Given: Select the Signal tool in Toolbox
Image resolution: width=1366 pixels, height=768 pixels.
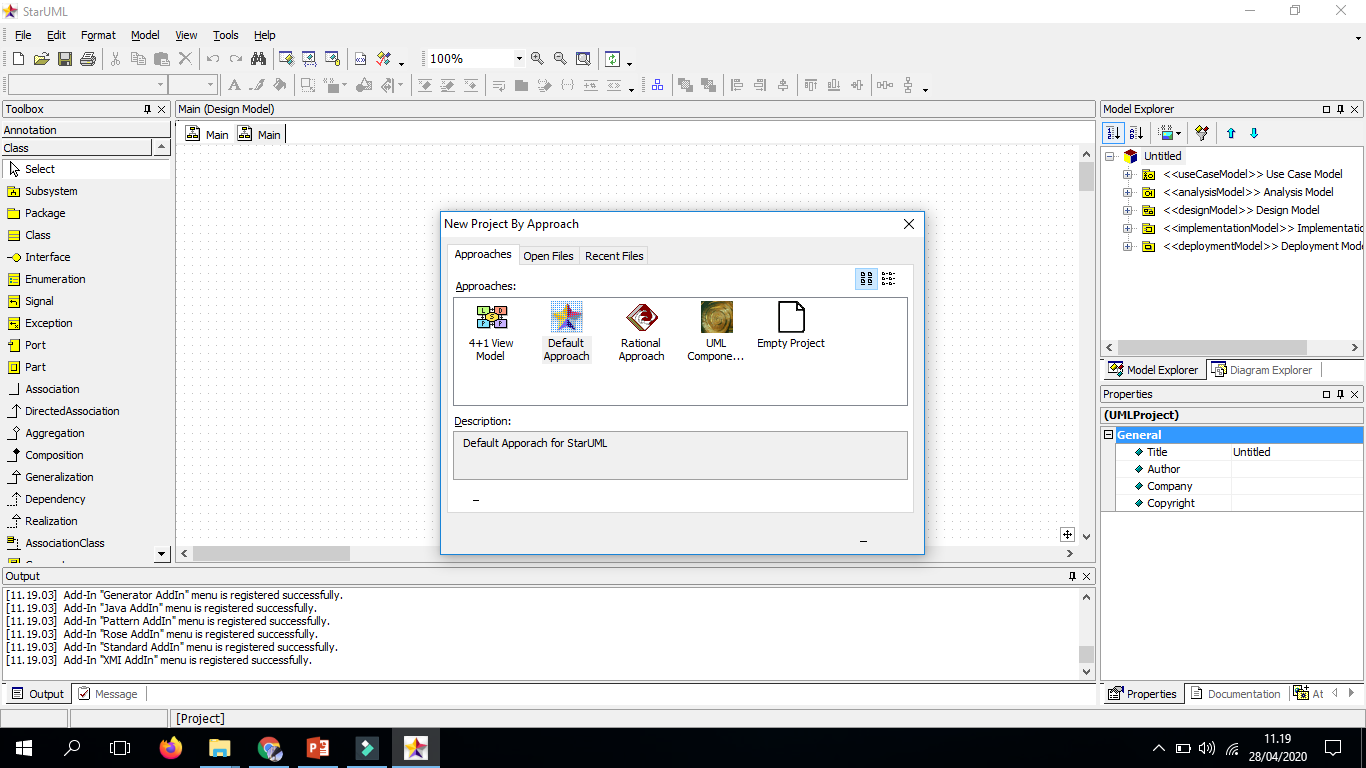Looking at the screenshot, I should pyautogui.click(x=87, y=301).
